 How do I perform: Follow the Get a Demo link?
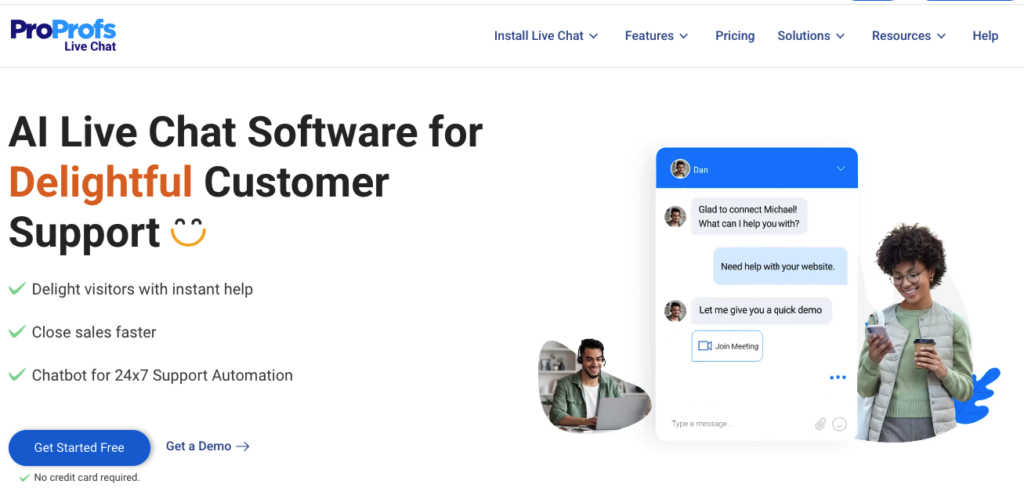pyautogui.click(x=207, y=446)
